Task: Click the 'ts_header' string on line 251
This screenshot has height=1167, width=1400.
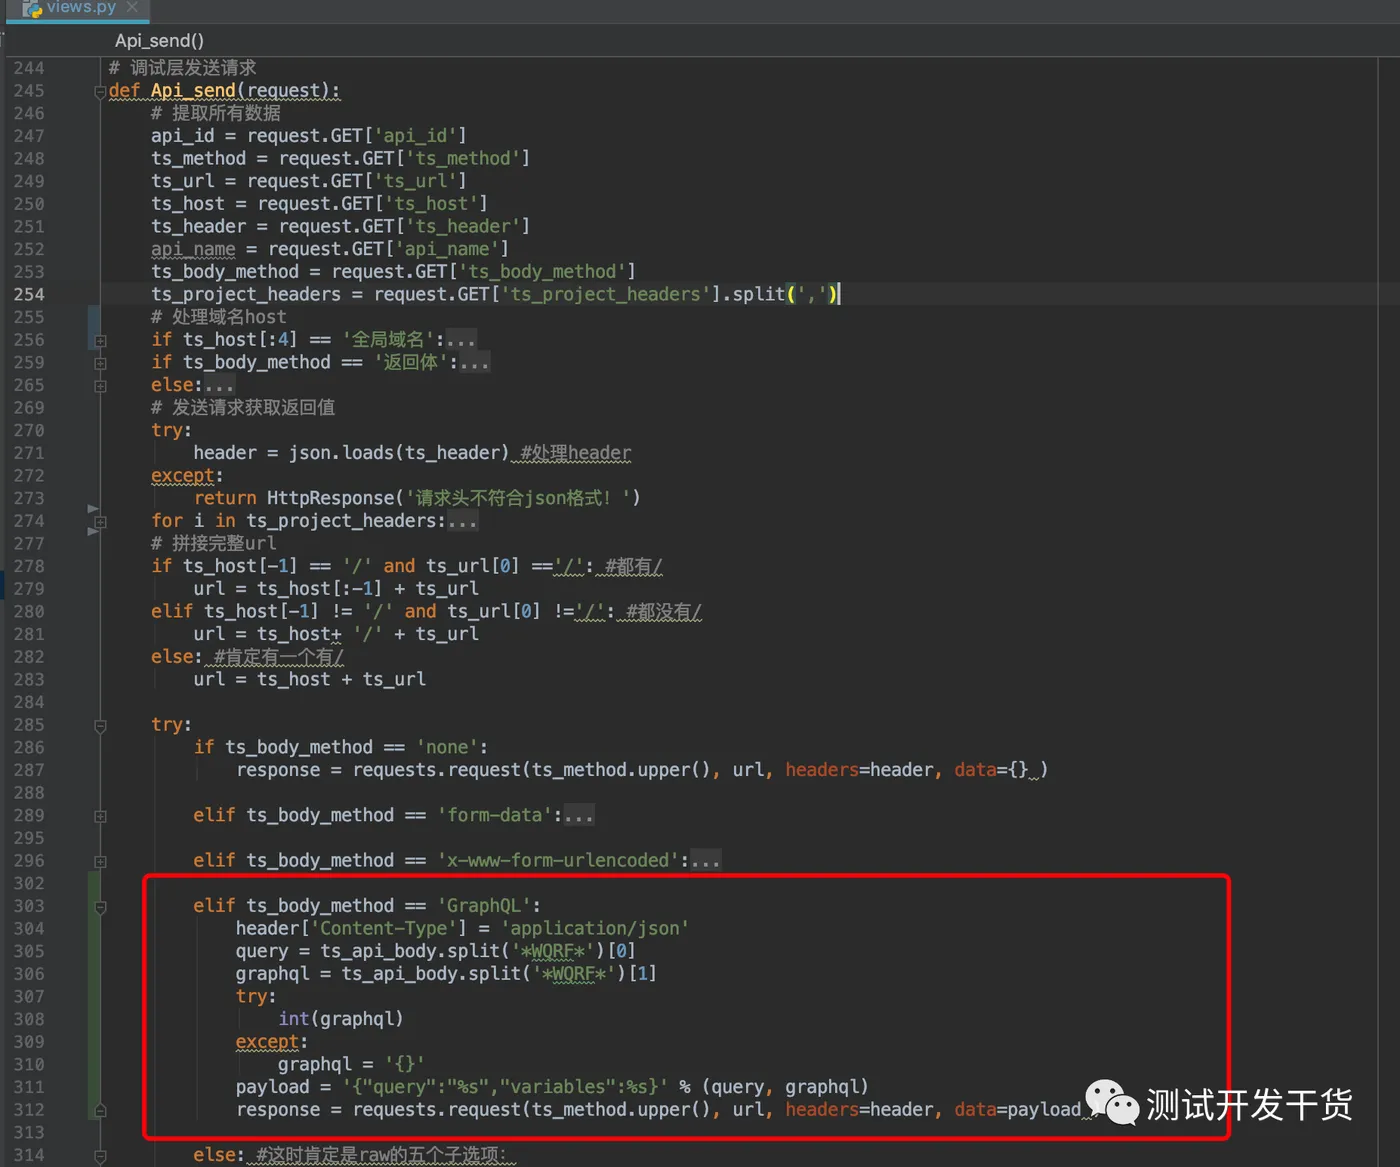Action: [462, 226]
